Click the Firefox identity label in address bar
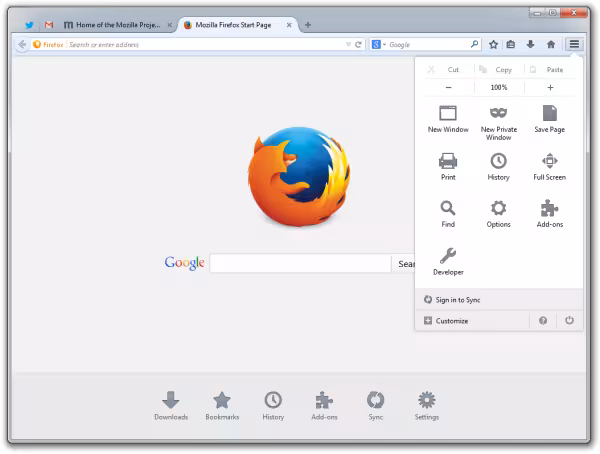600x454 pixels. click(48, 44)
